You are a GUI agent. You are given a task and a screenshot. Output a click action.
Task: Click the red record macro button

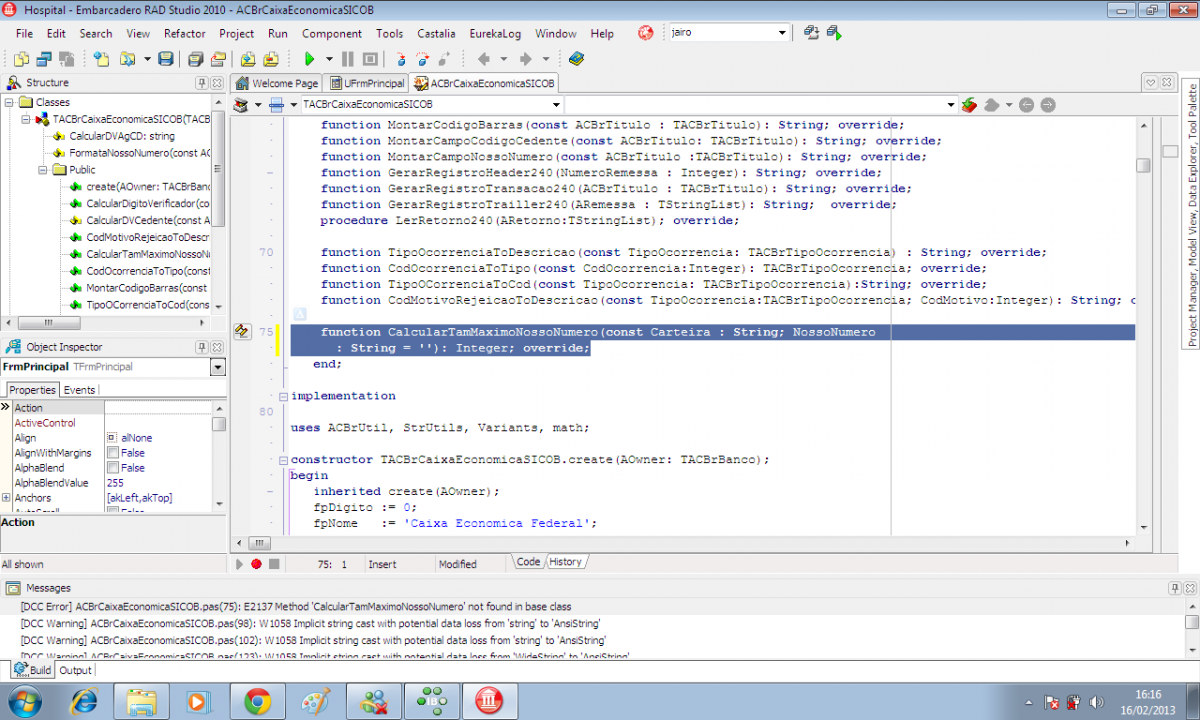[256, 564]
